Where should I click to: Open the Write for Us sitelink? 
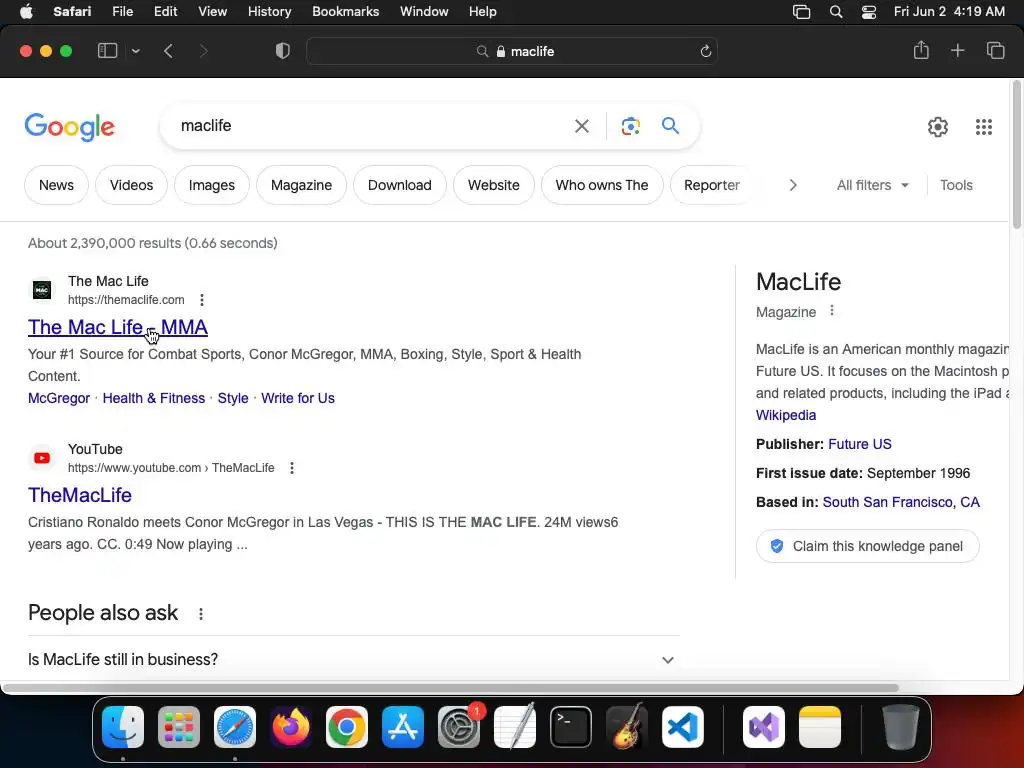[x=298, y=398]
